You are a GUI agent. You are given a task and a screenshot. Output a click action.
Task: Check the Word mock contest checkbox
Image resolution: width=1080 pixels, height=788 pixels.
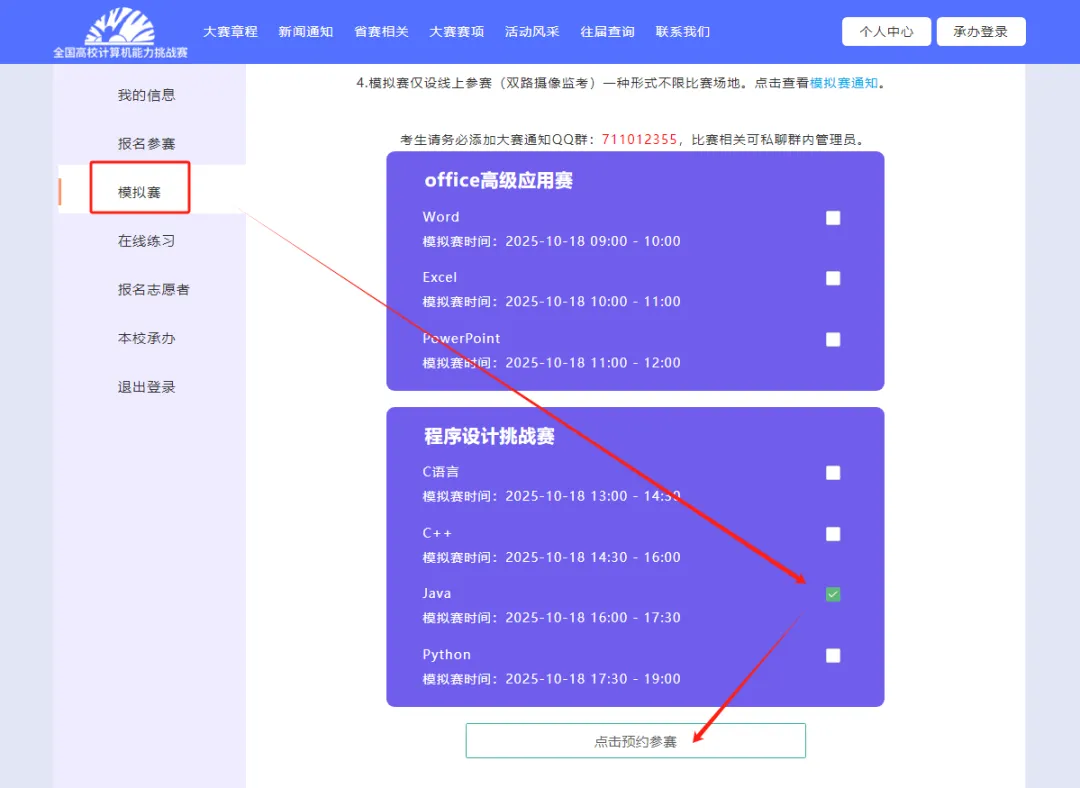[x=833, y=218]
